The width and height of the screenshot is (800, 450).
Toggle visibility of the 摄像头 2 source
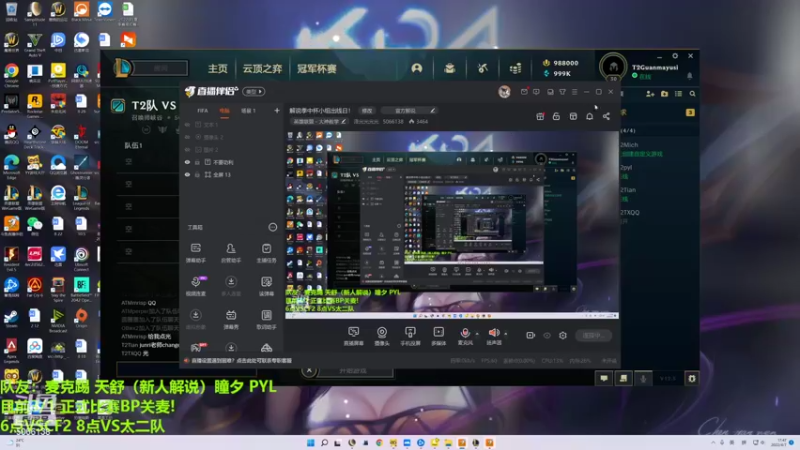187,137
